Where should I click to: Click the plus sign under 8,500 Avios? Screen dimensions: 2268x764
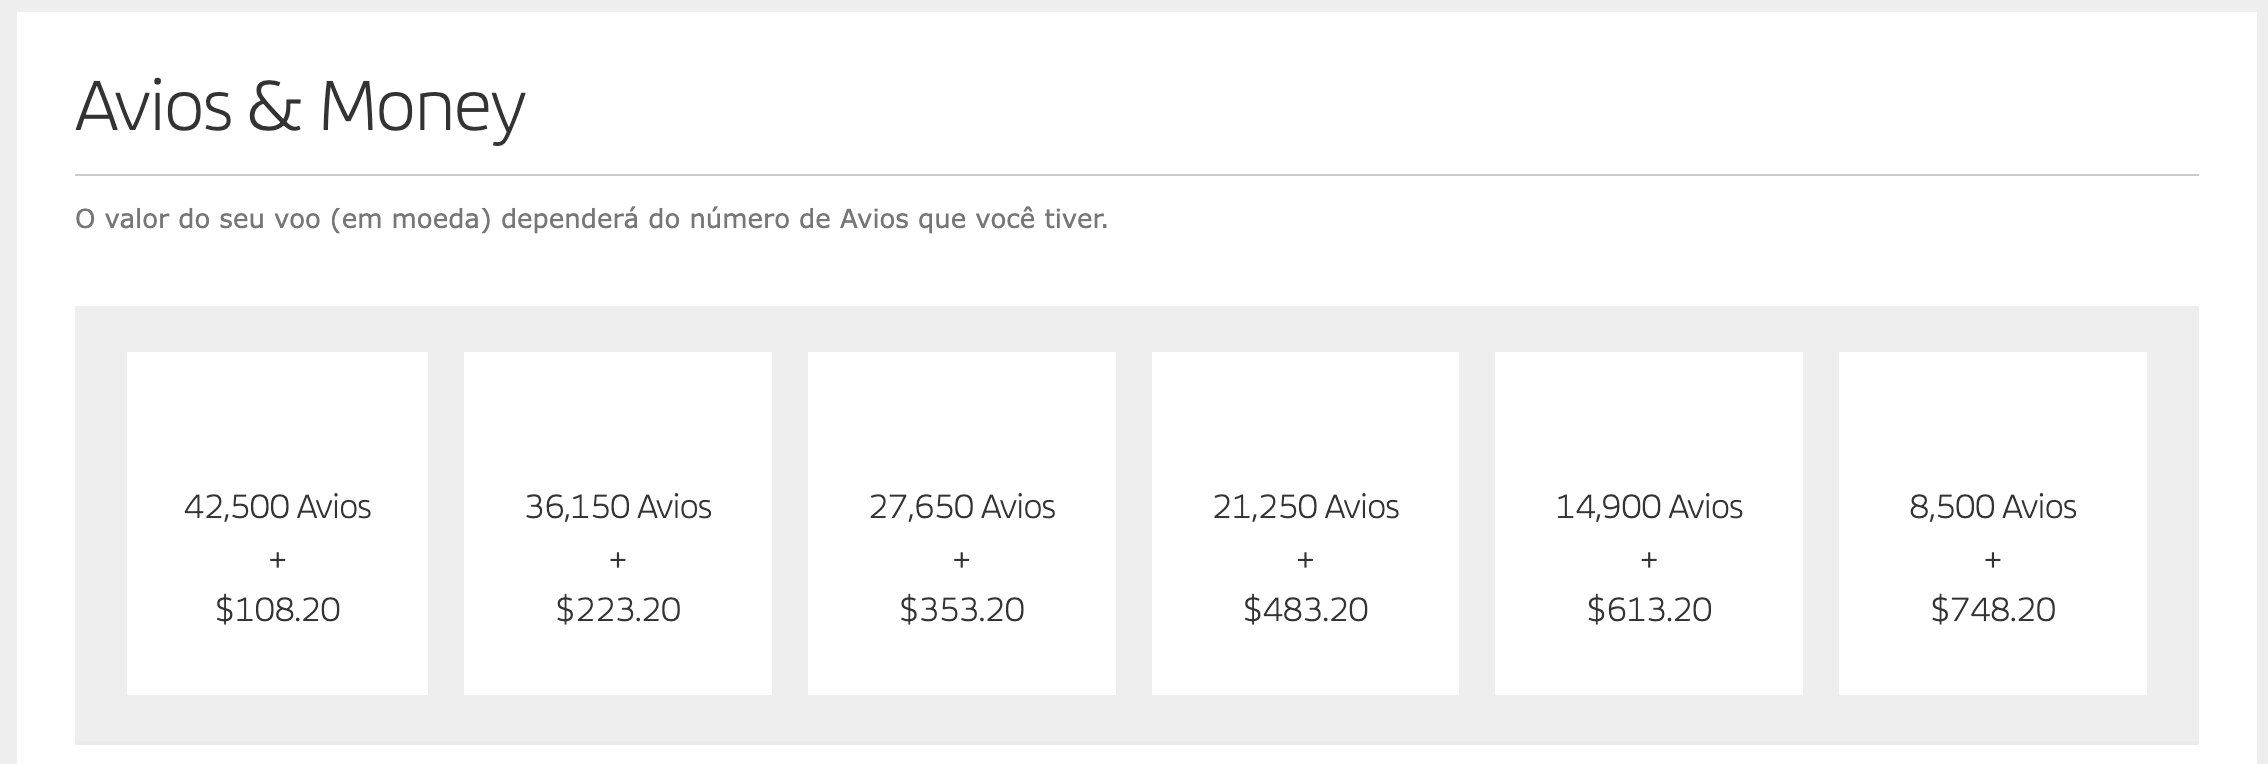click(1993, 560)
